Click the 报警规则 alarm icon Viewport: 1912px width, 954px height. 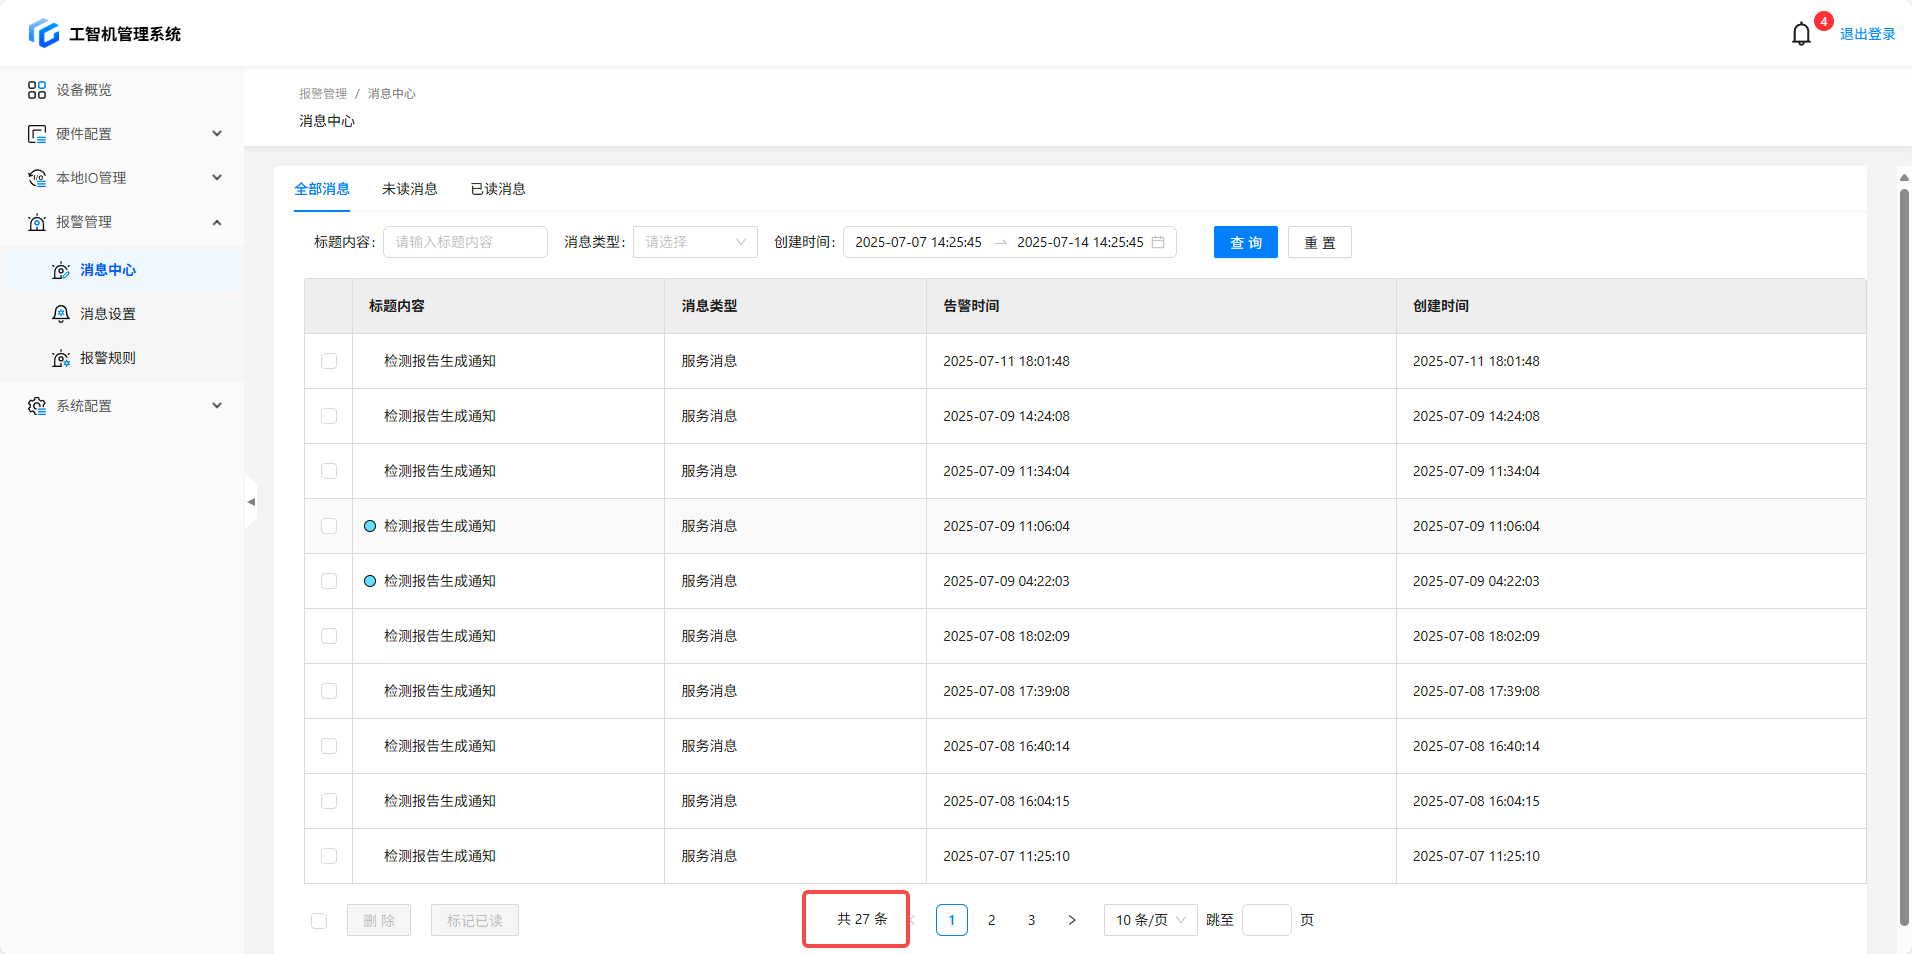click(x=61, y=358)
